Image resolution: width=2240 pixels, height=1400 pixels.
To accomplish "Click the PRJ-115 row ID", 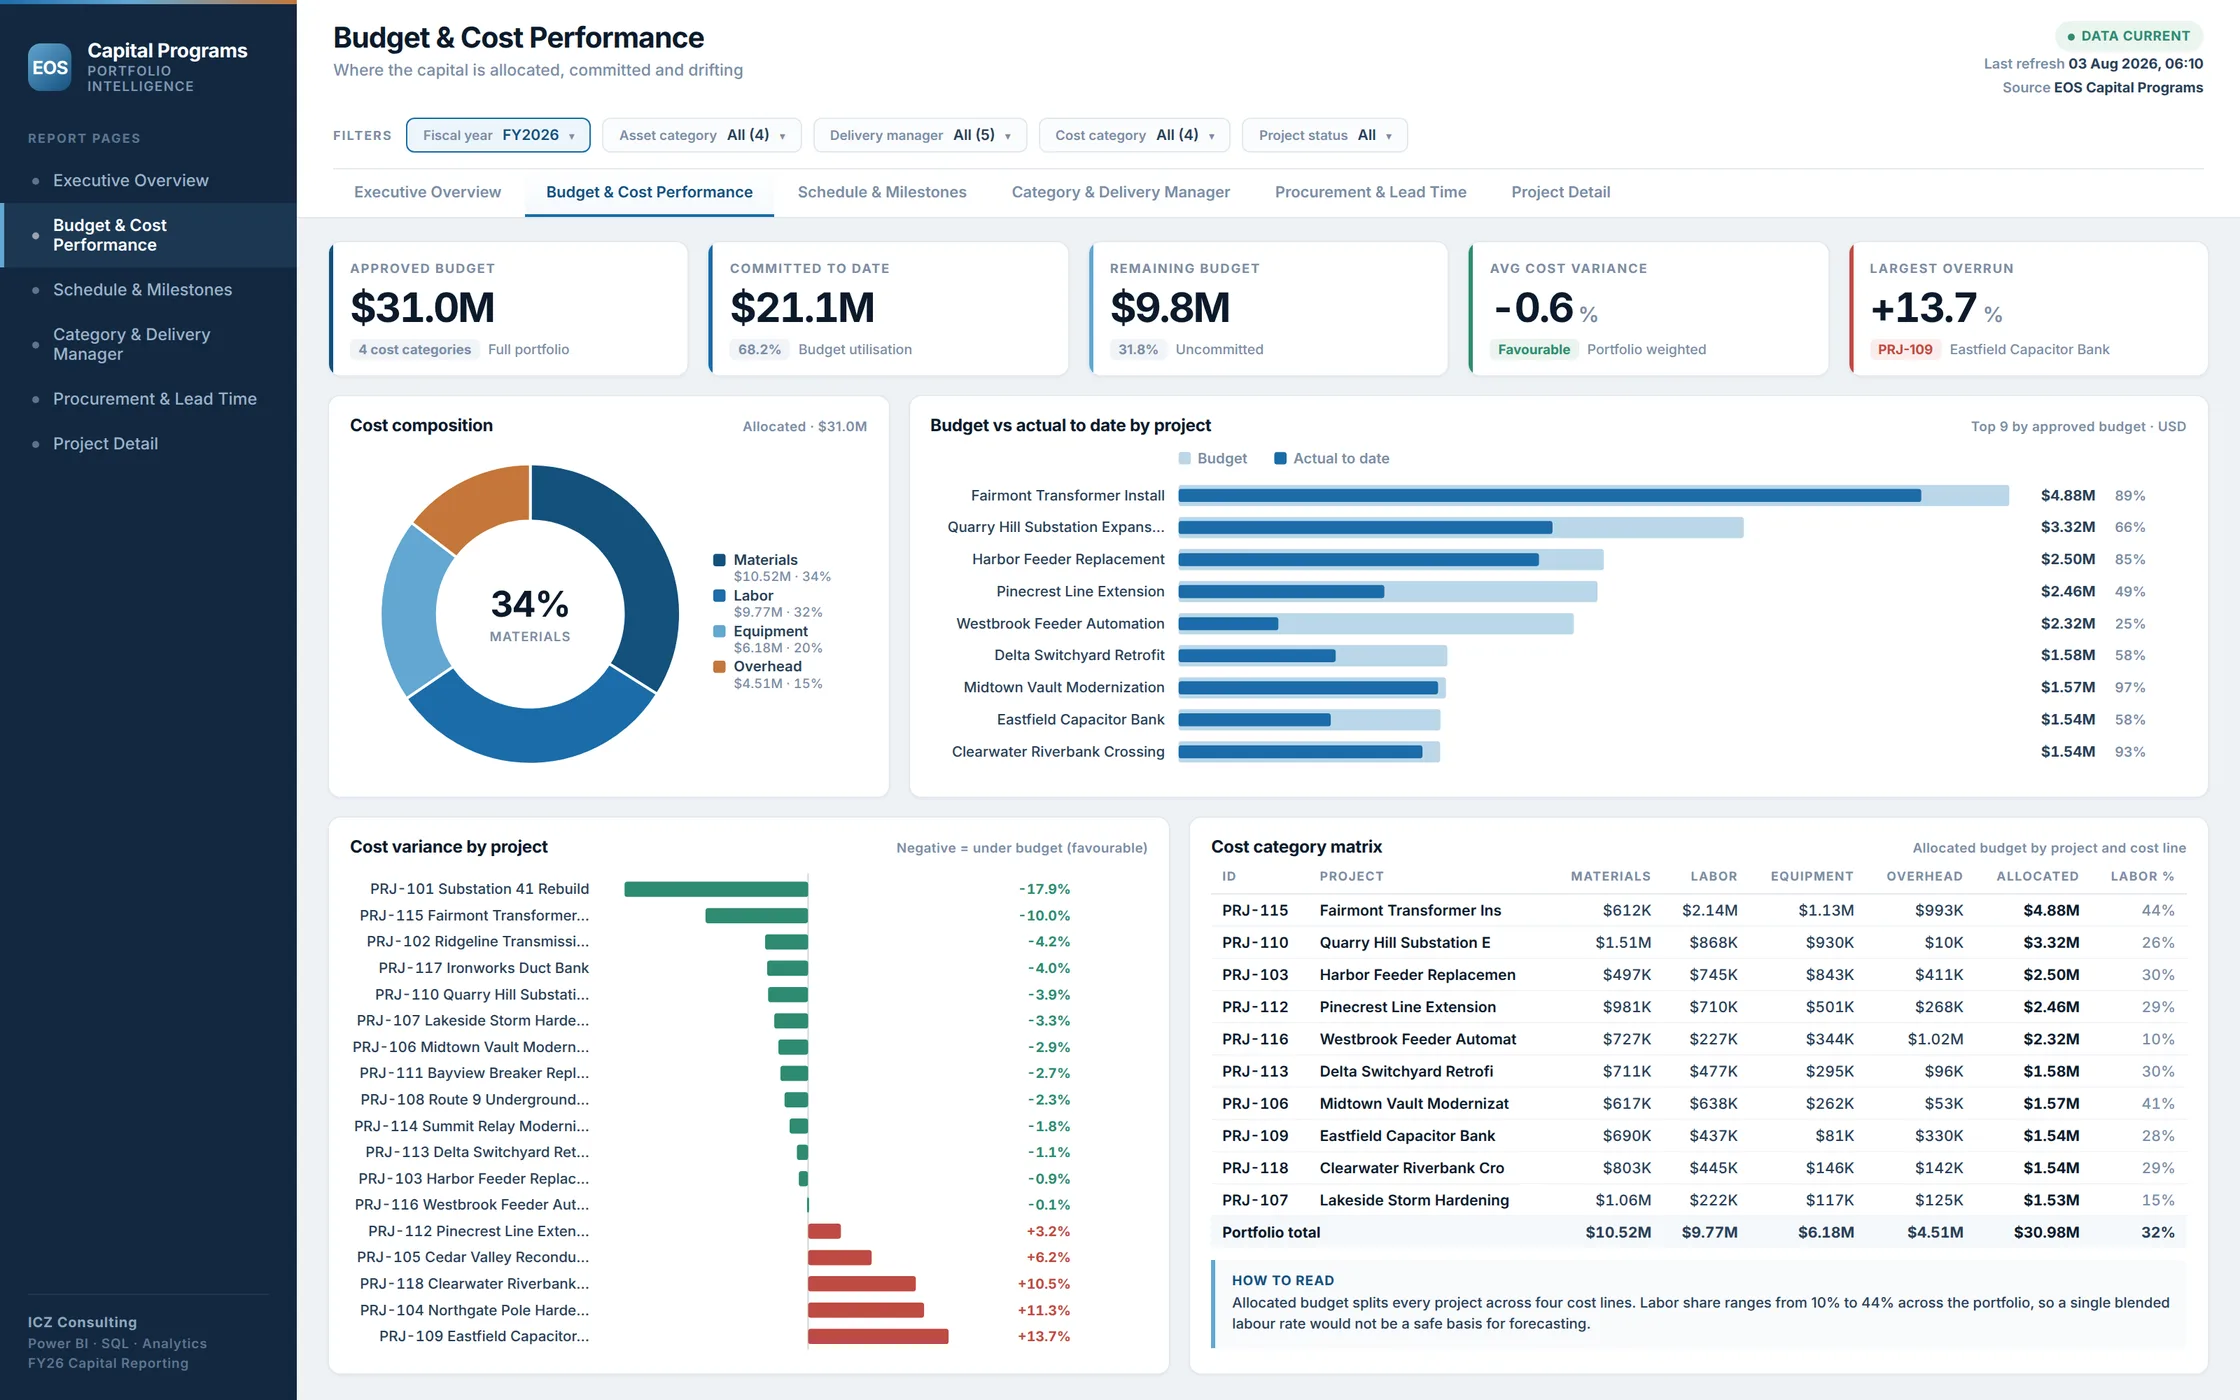I will tap(1254, 910).
